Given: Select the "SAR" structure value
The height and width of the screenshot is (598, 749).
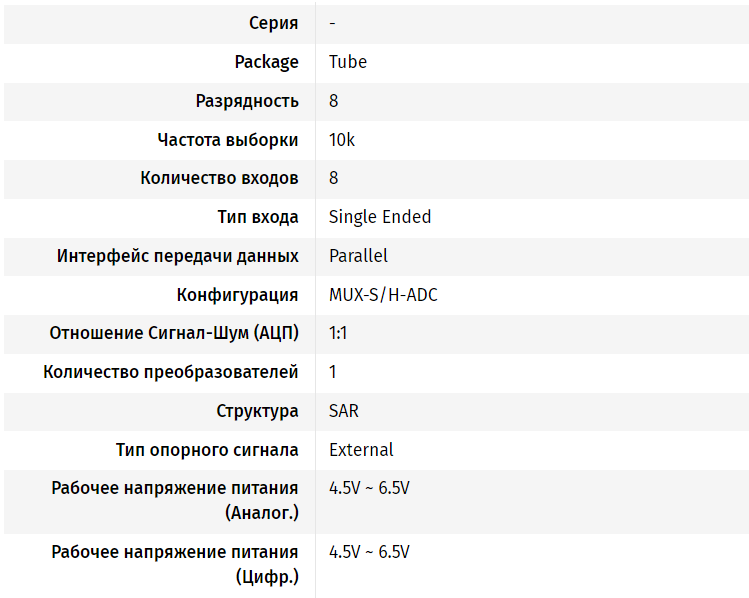Looking at the screenshot, I should click(x=344, y=411).
